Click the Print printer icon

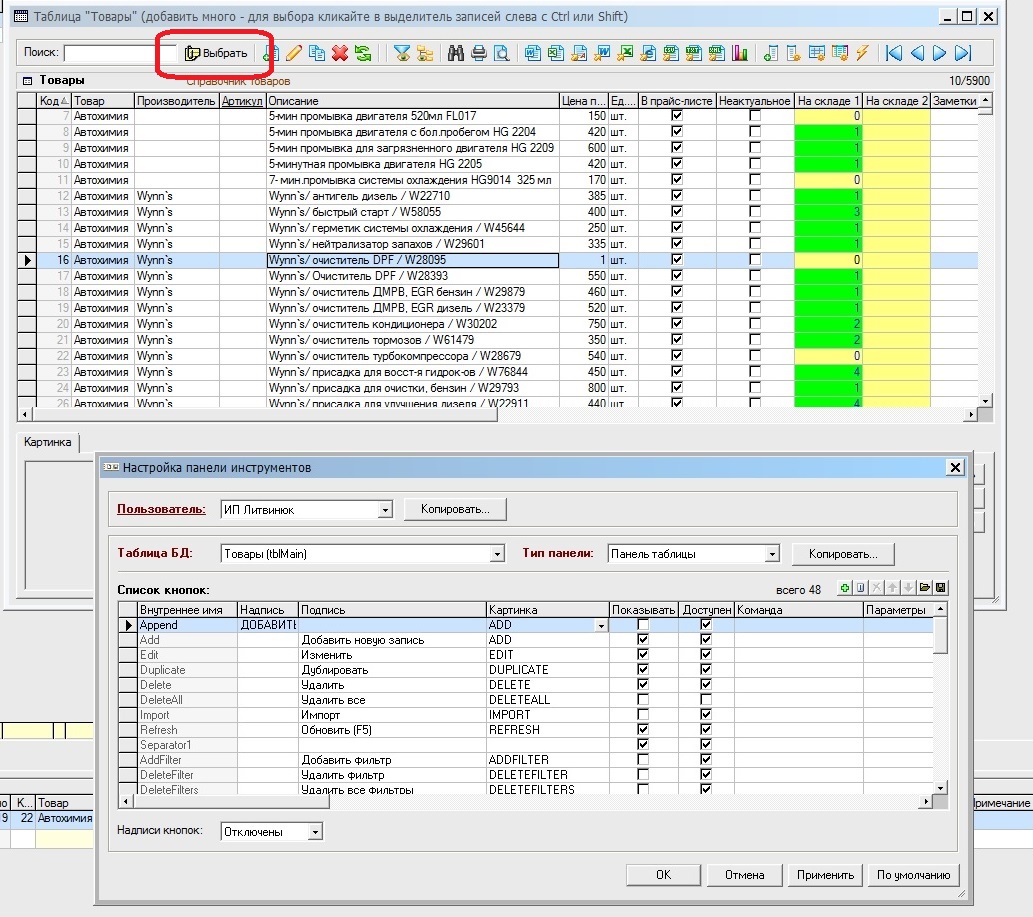[479, 53]
